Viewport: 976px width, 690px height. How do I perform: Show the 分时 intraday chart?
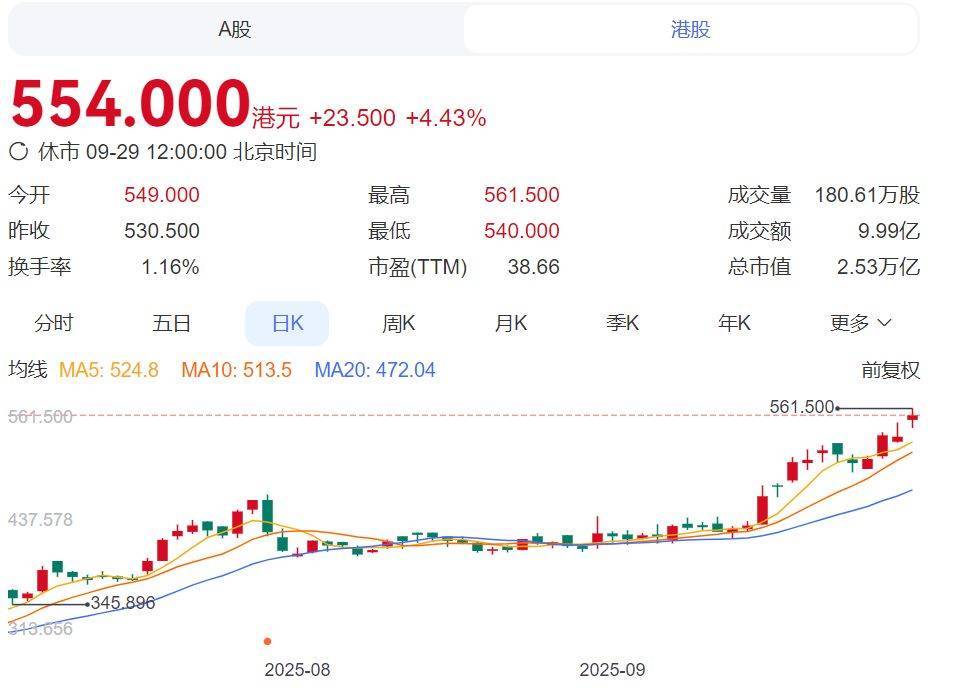click(x=54, y=324)
